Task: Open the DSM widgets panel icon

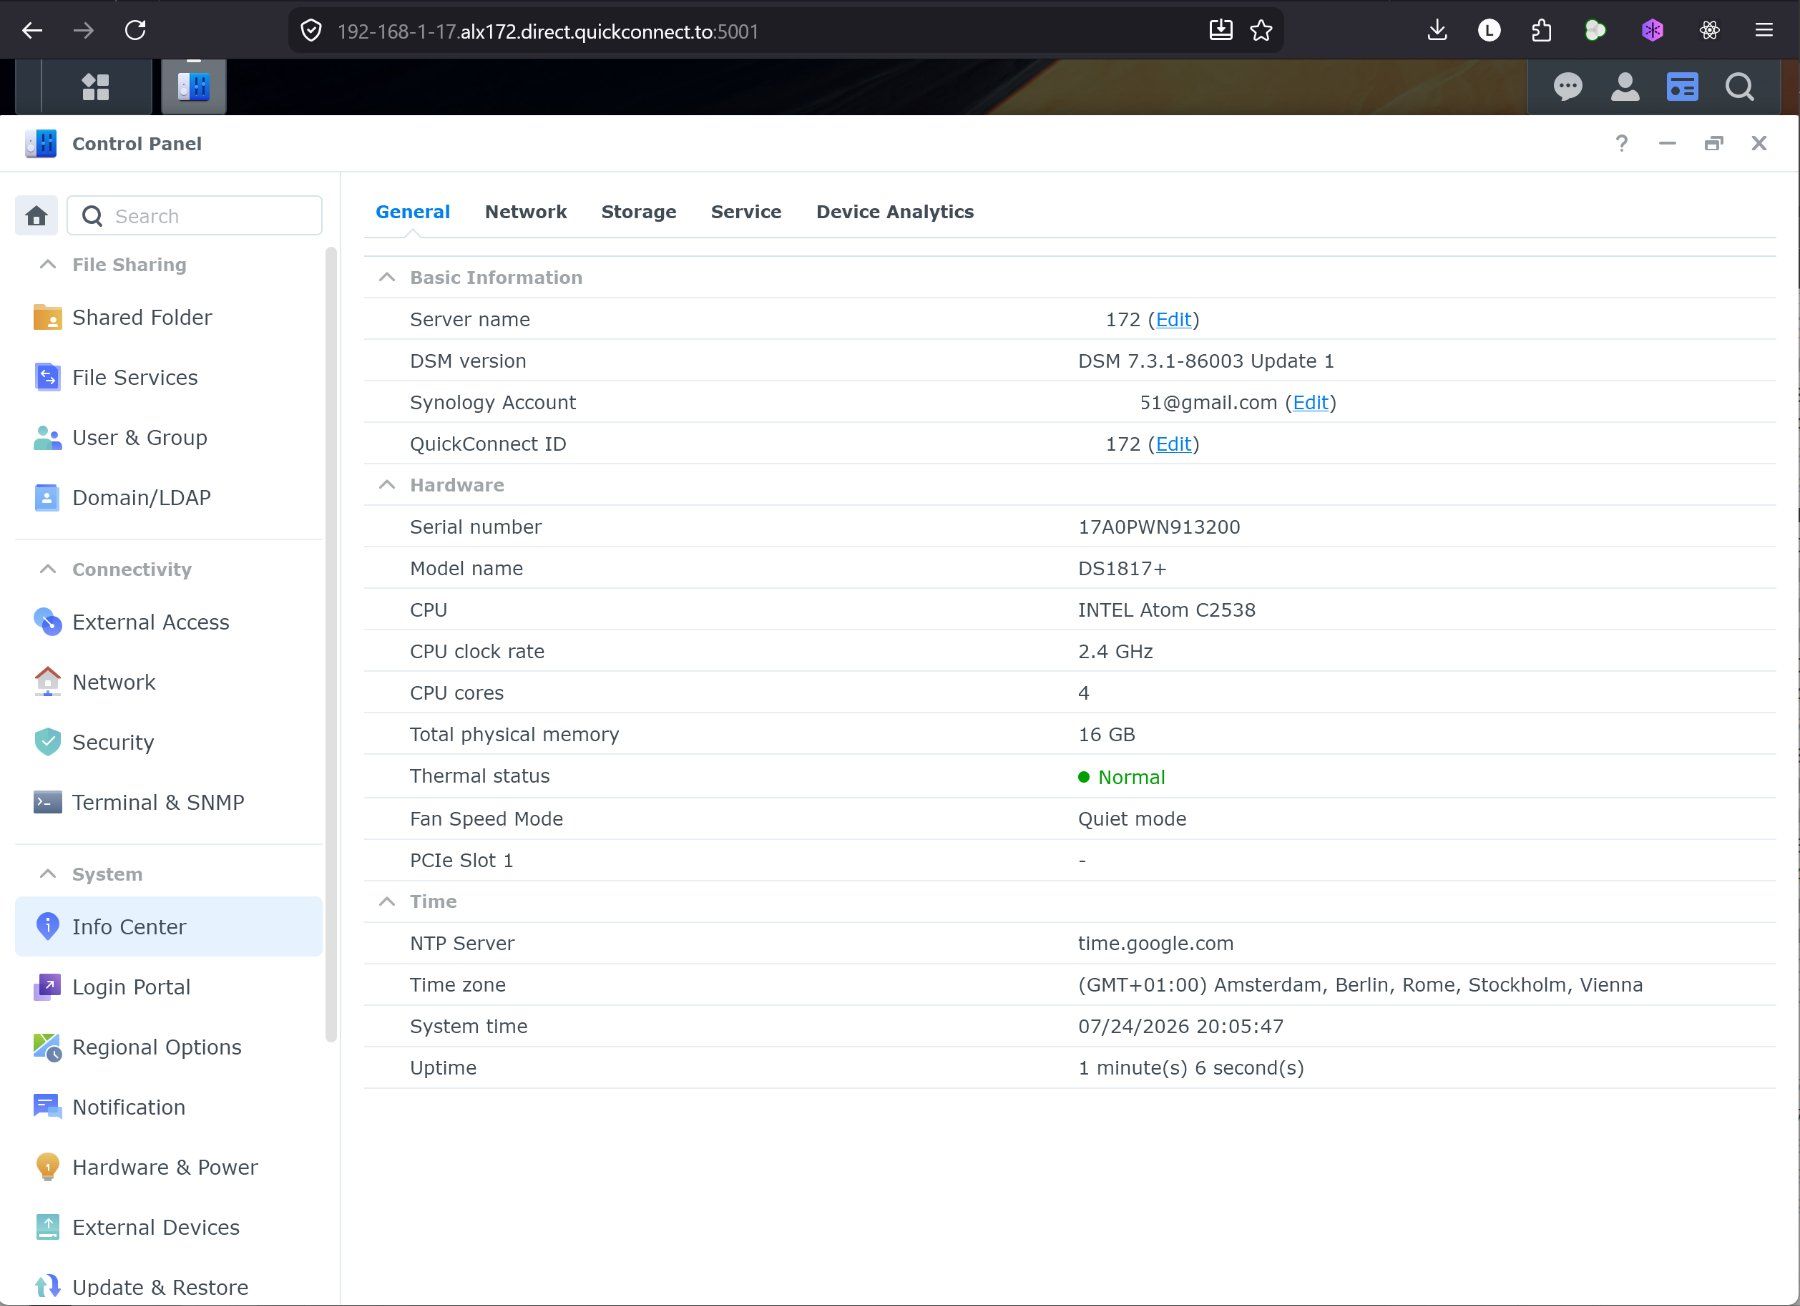Action: (1682, 87)
